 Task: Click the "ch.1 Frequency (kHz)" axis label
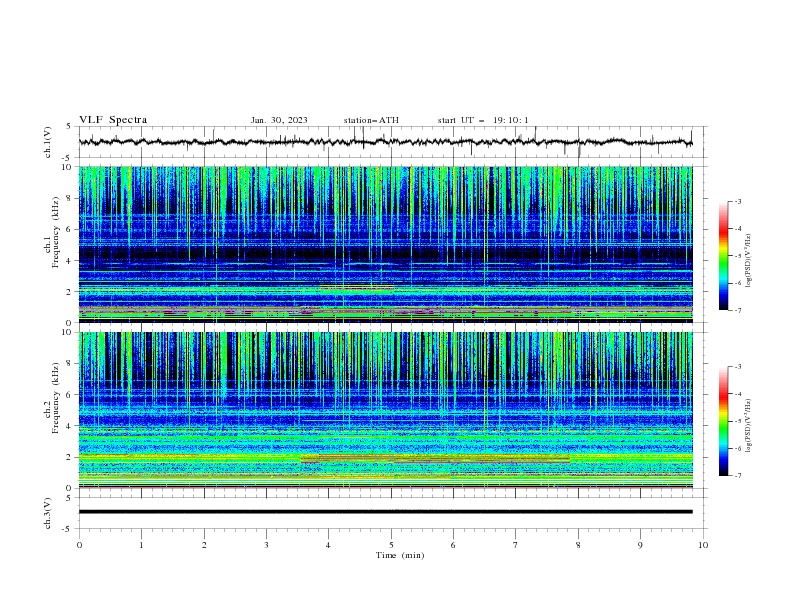coord(52,232)
